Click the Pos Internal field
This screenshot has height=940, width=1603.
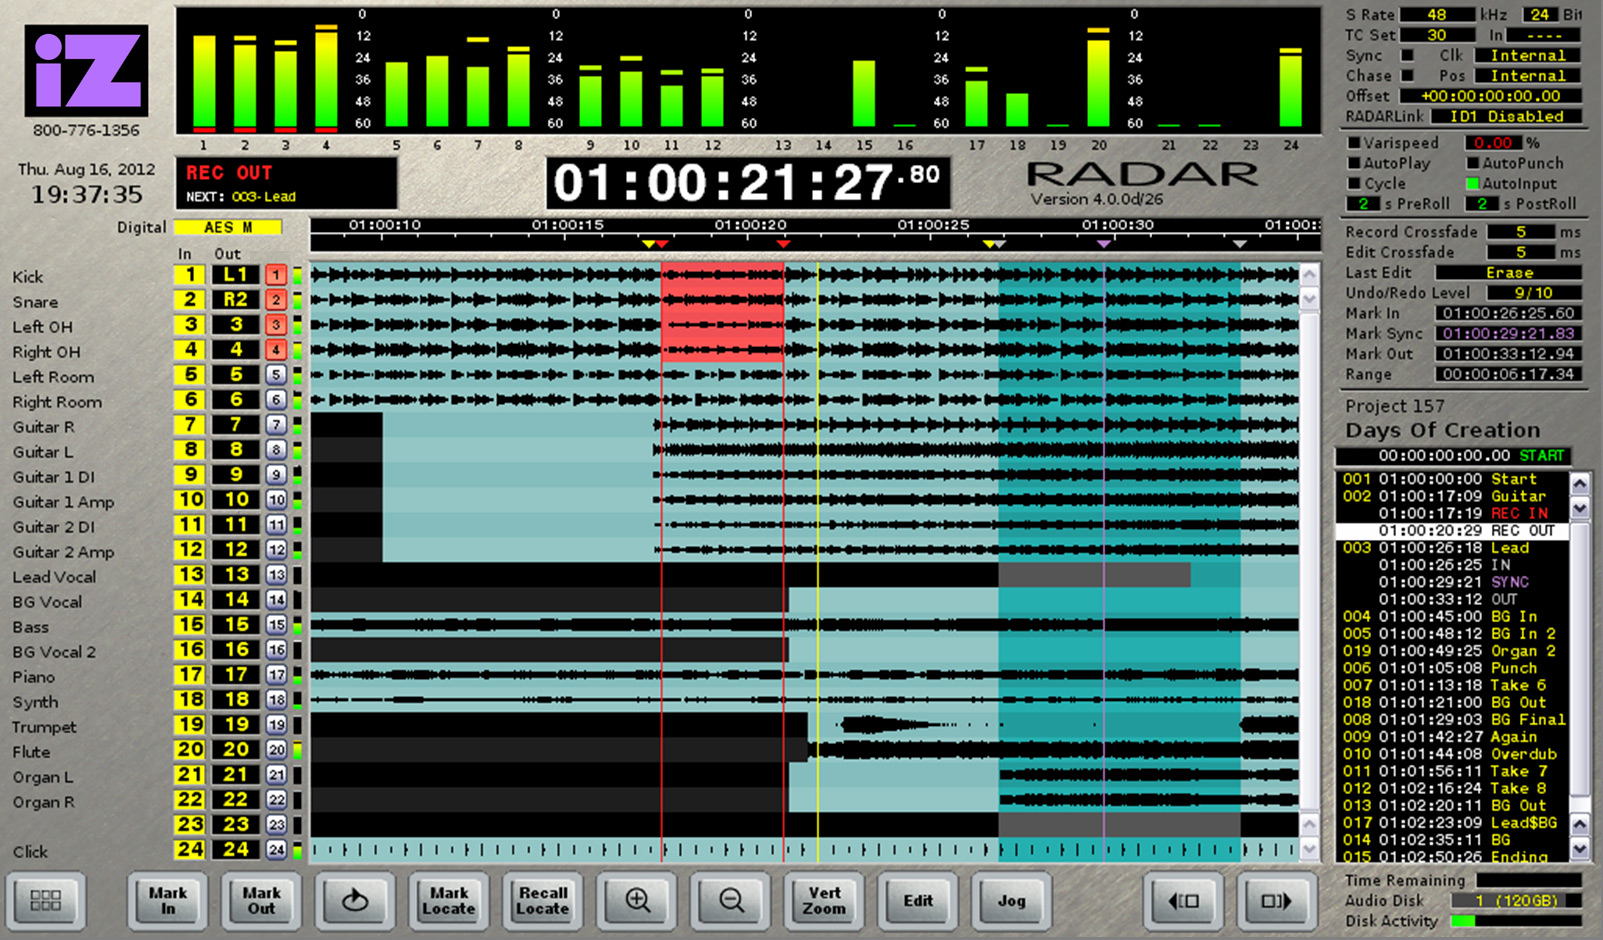(x=1527, y=76)
